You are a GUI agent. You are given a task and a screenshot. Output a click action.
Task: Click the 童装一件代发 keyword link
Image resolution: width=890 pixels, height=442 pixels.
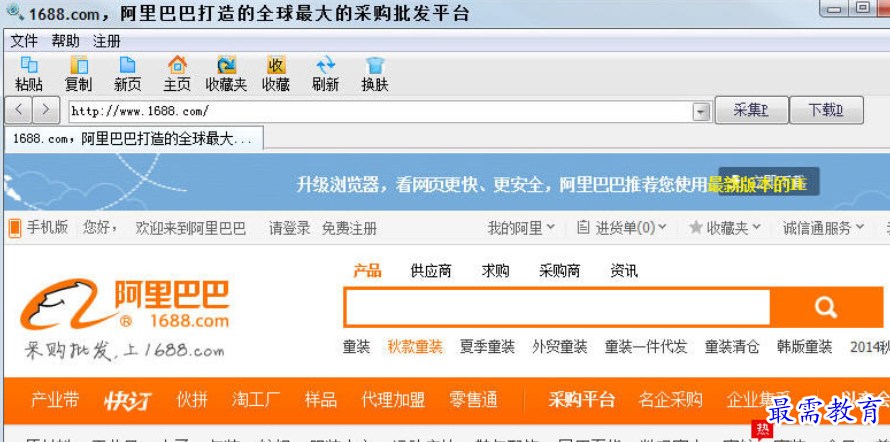pos(646,346)
